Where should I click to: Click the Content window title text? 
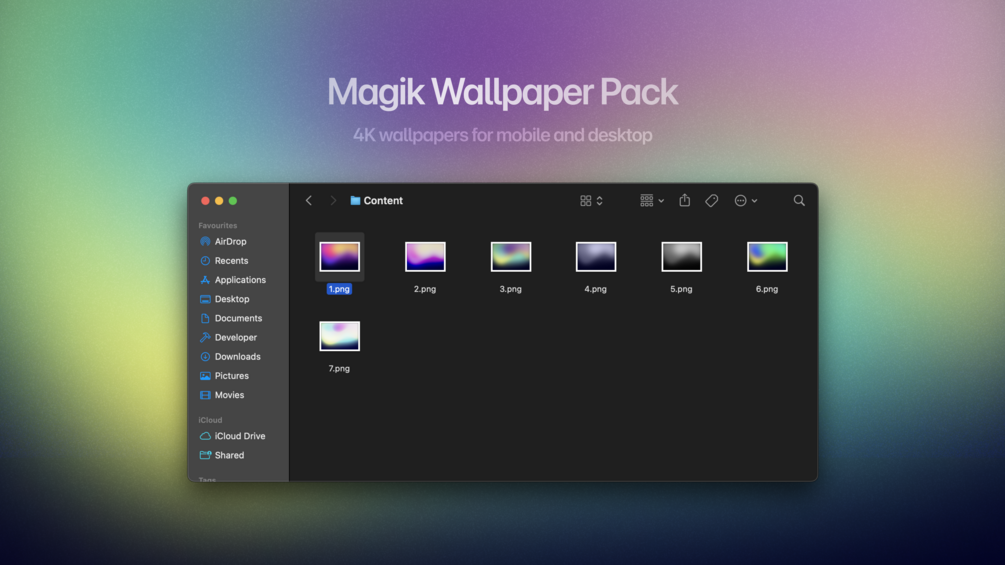pyautogui.click(x=383, y=201)
